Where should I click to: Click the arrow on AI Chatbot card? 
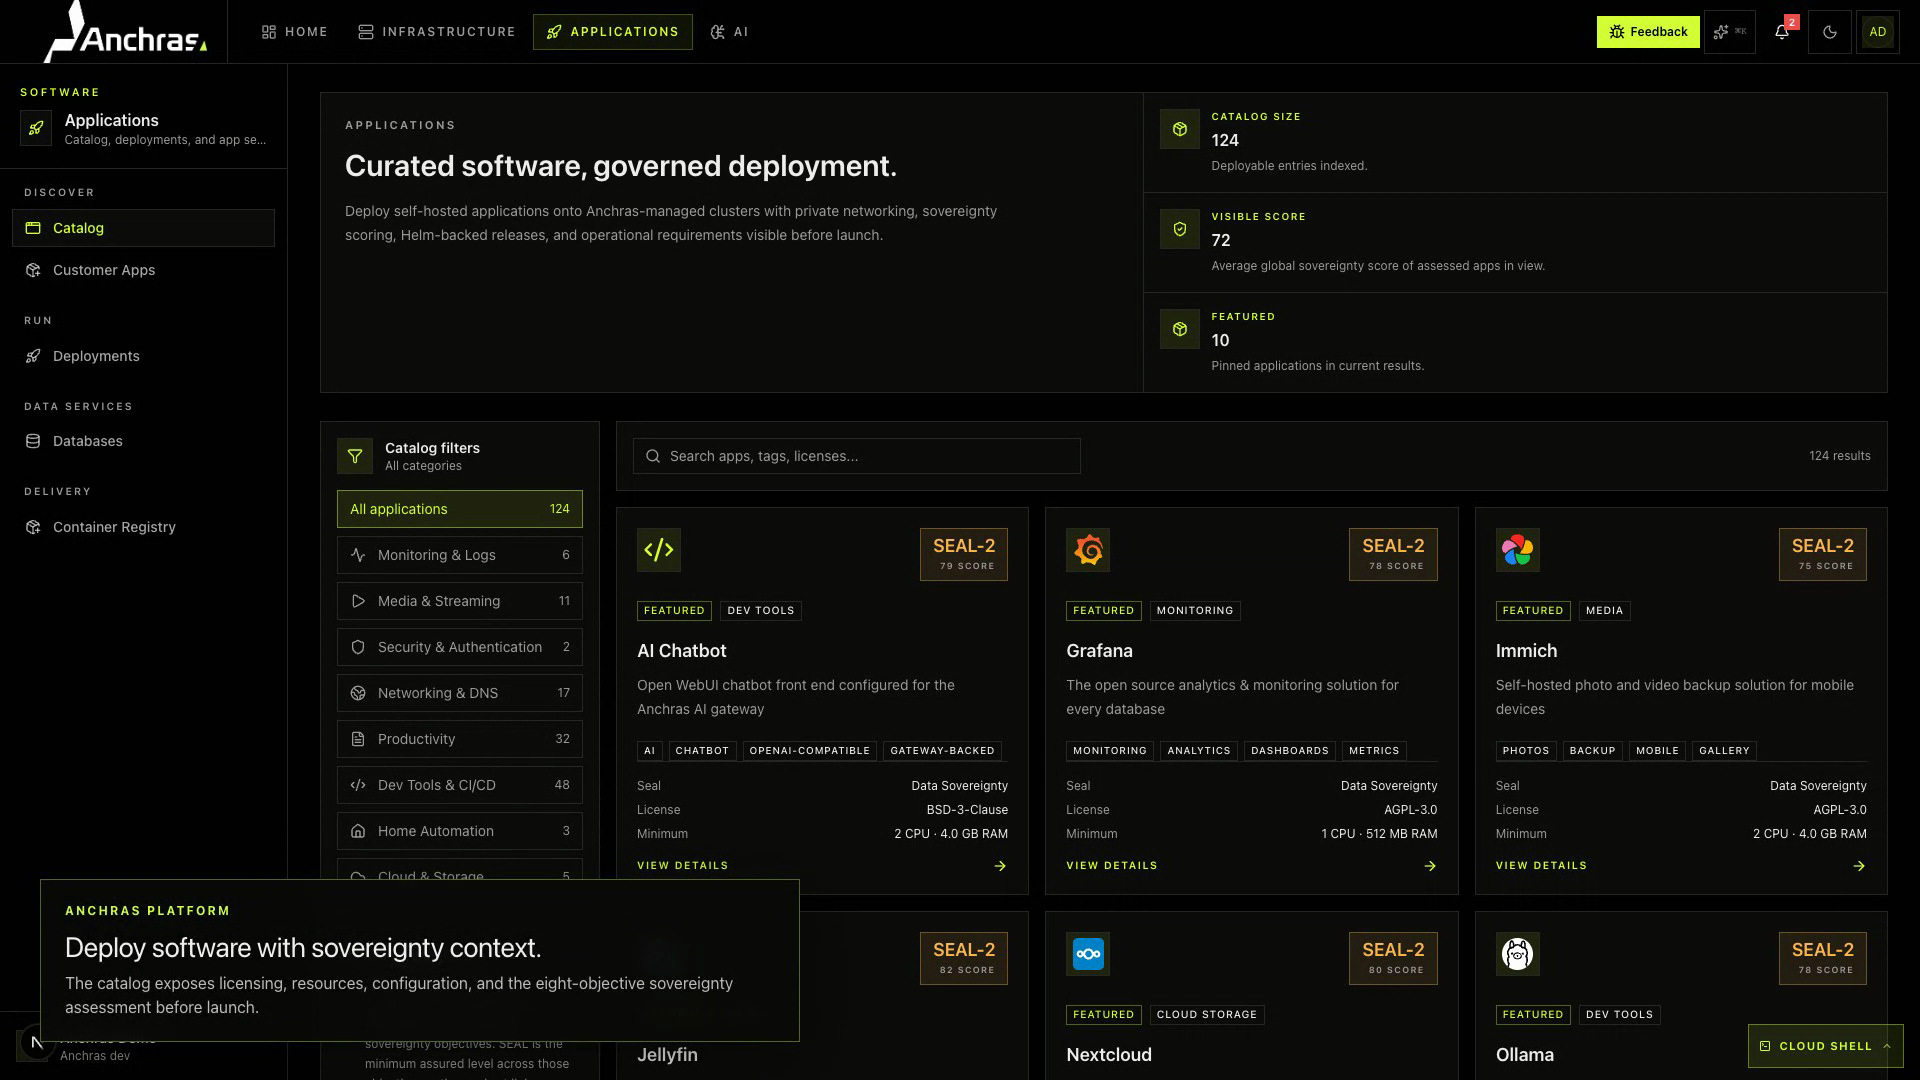pyautogui.click(x=1000, y=866)
